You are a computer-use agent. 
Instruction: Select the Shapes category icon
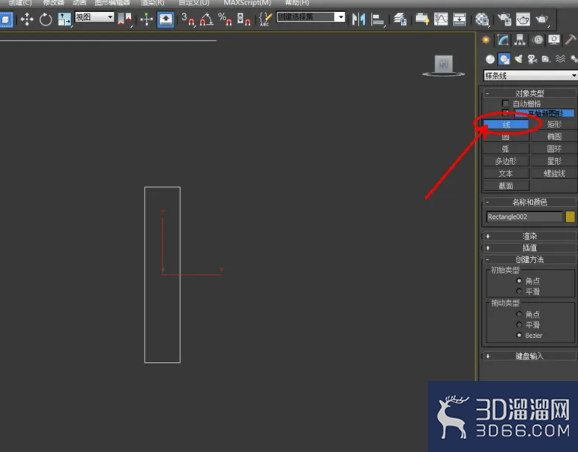(x=504, y=59)
